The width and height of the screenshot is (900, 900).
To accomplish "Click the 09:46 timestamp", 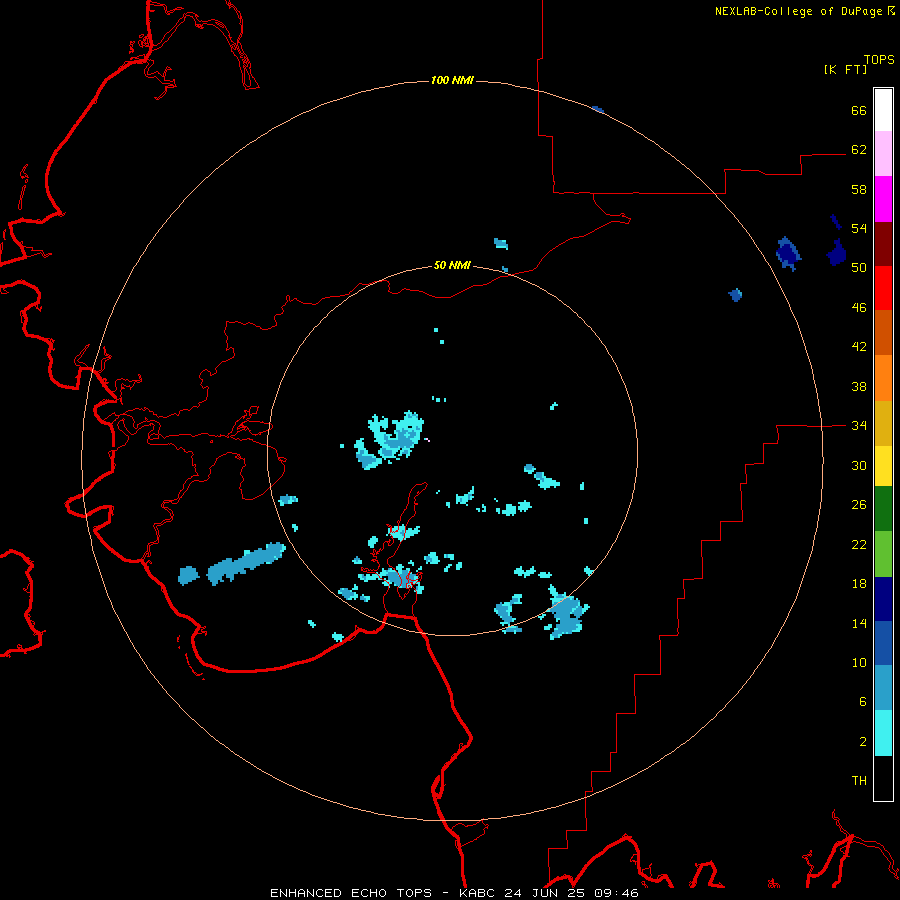I will (x=615, y=893).
